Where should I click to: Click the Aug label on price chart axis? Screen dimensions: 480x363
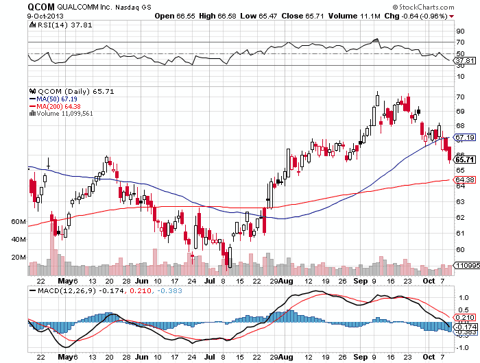[x=286, y=281]
